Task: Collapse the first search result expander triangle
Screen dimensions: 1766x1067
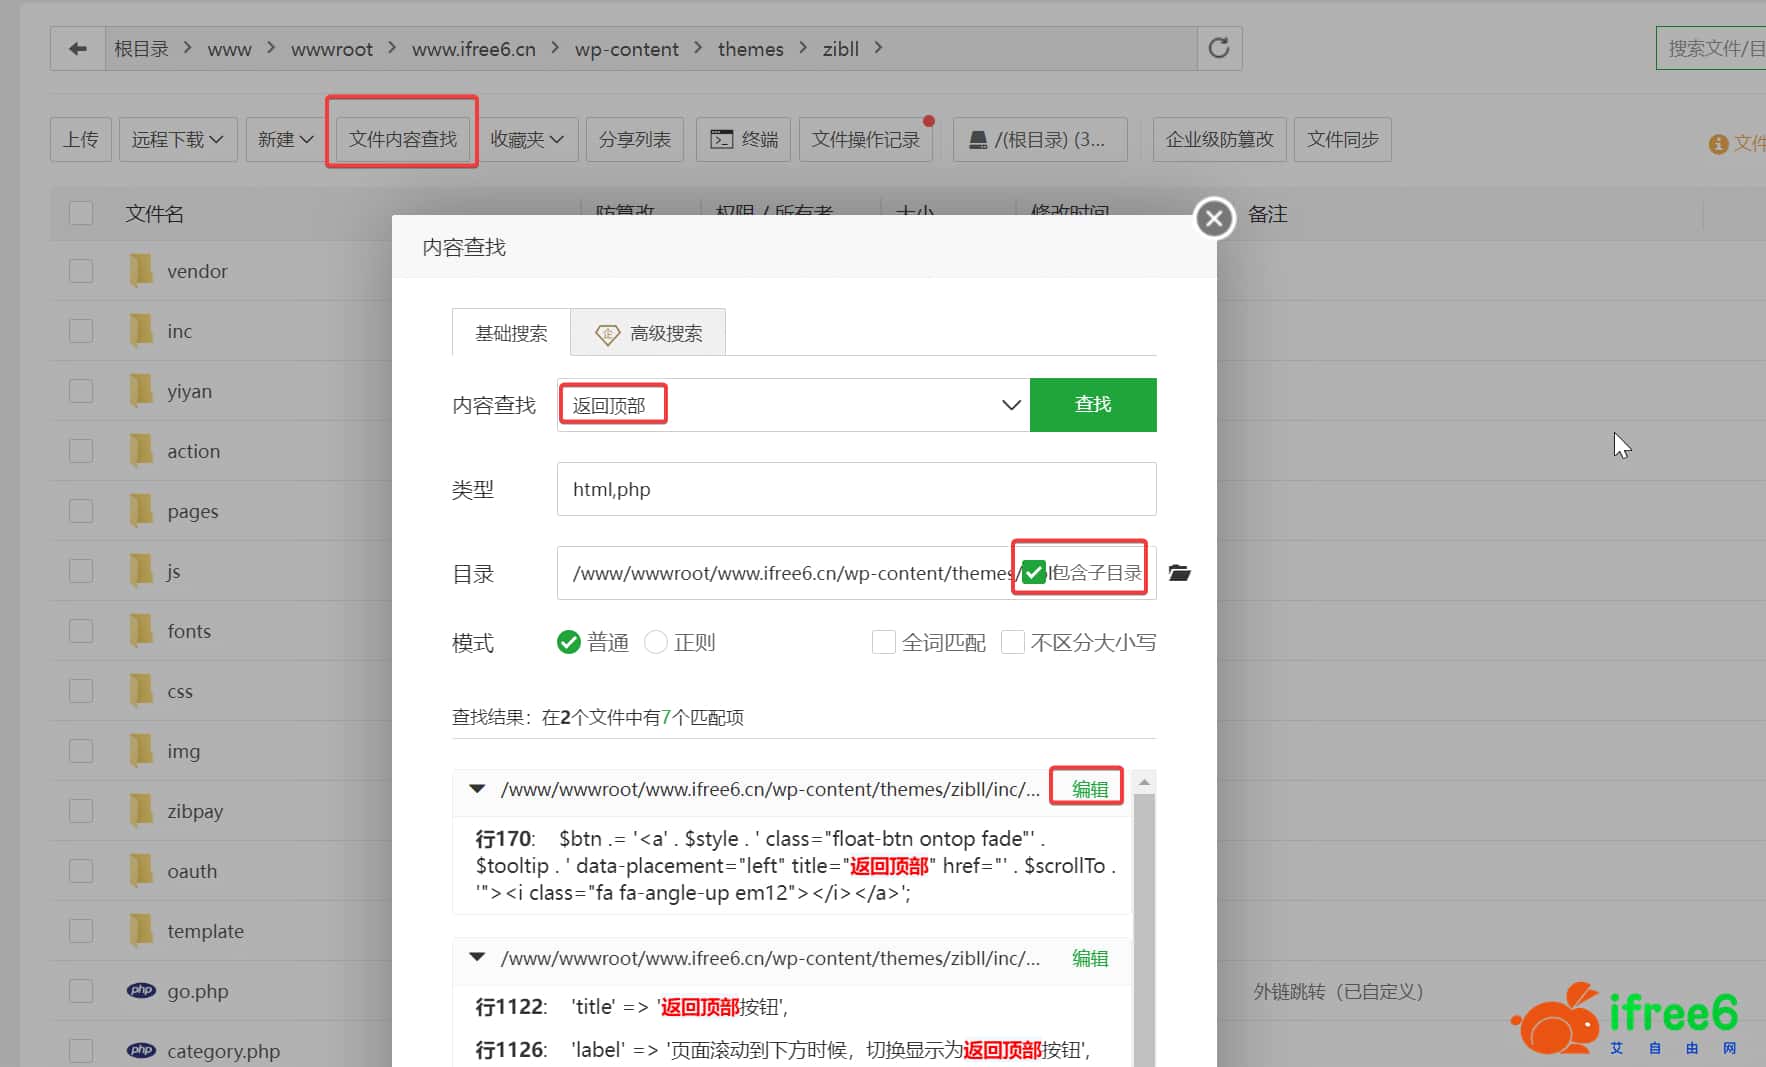Action: (x=476, y=789)
